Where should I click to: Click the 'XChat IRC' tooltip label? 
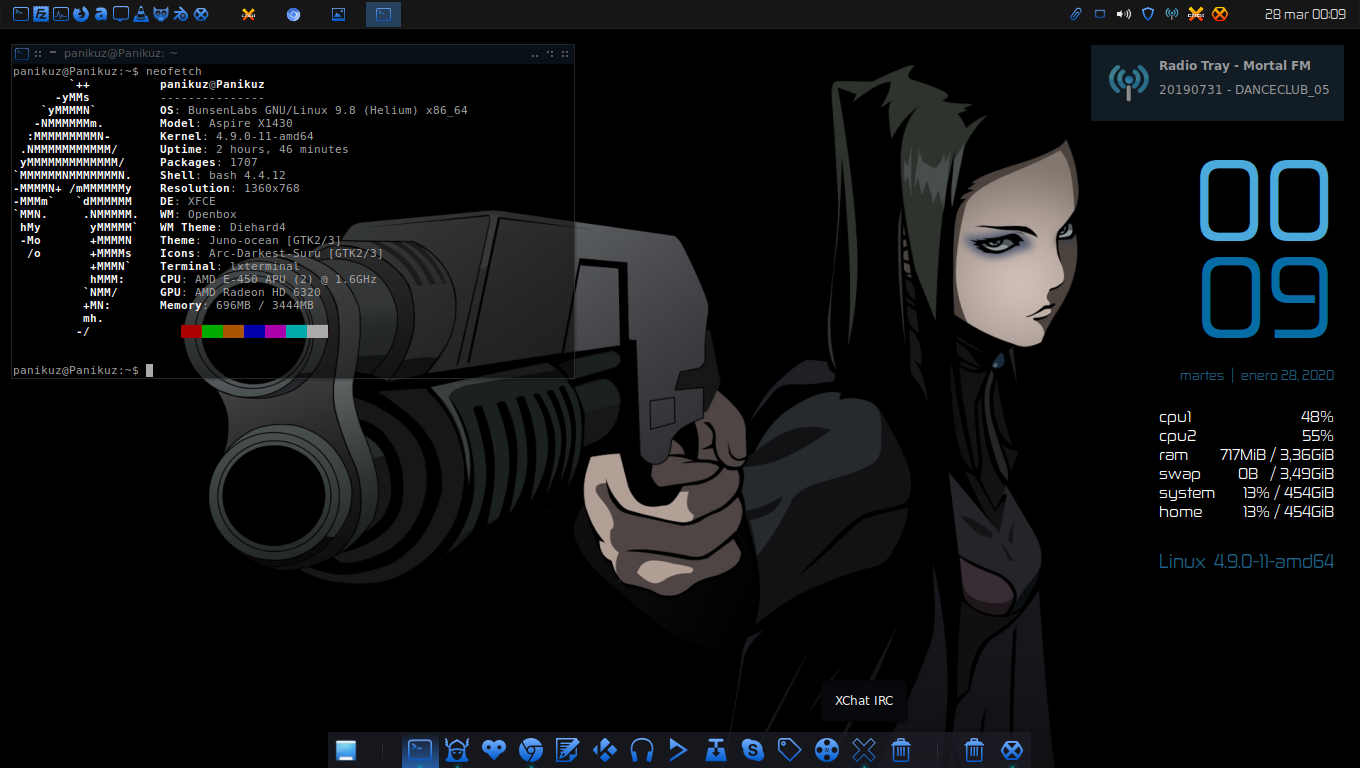pyautogui.click(x=864, y=701)
